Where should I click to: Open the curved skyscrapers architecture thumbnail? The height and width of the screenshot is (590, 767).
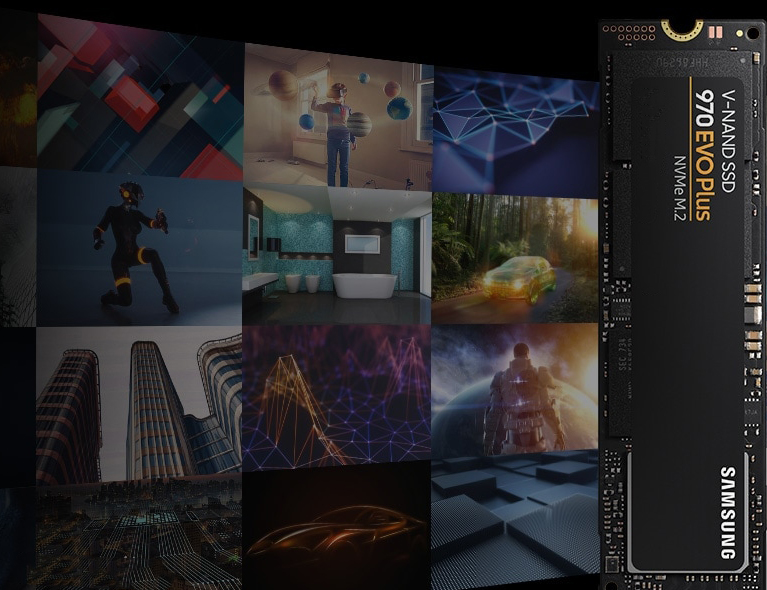click(x=139, y=405)
